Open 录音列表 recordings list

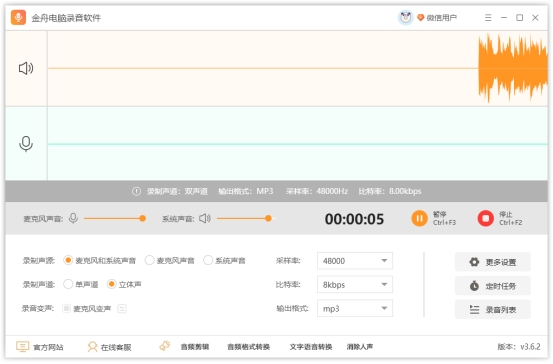493,310
